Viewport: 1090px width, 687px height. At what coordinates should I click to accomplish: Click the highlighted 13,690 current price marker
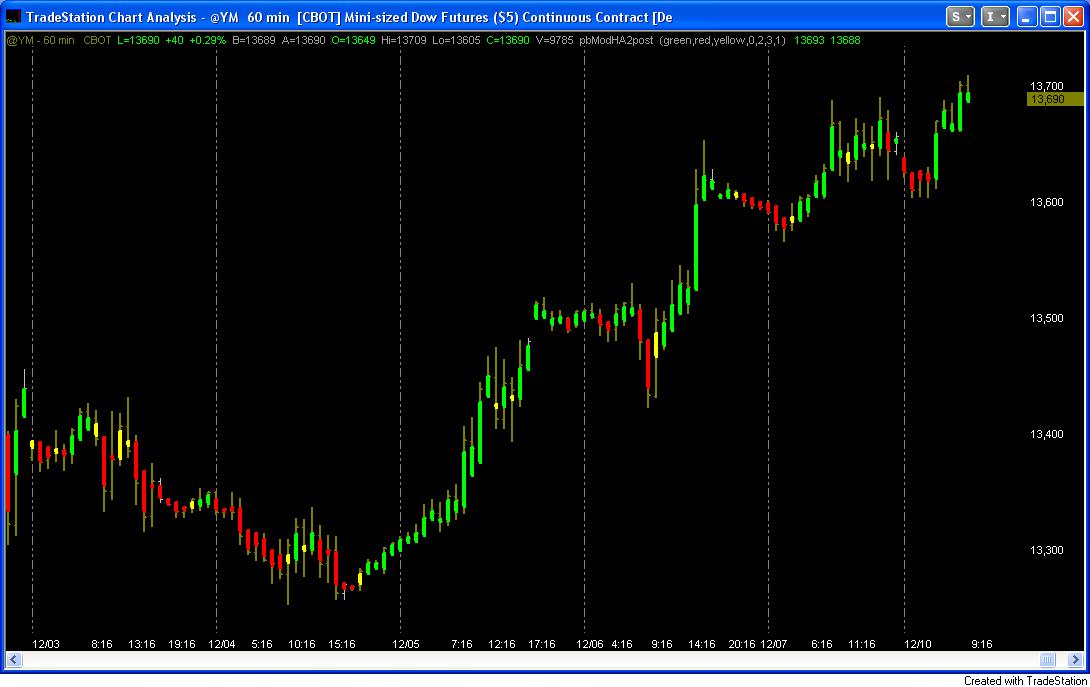[x=1055, y=99]
